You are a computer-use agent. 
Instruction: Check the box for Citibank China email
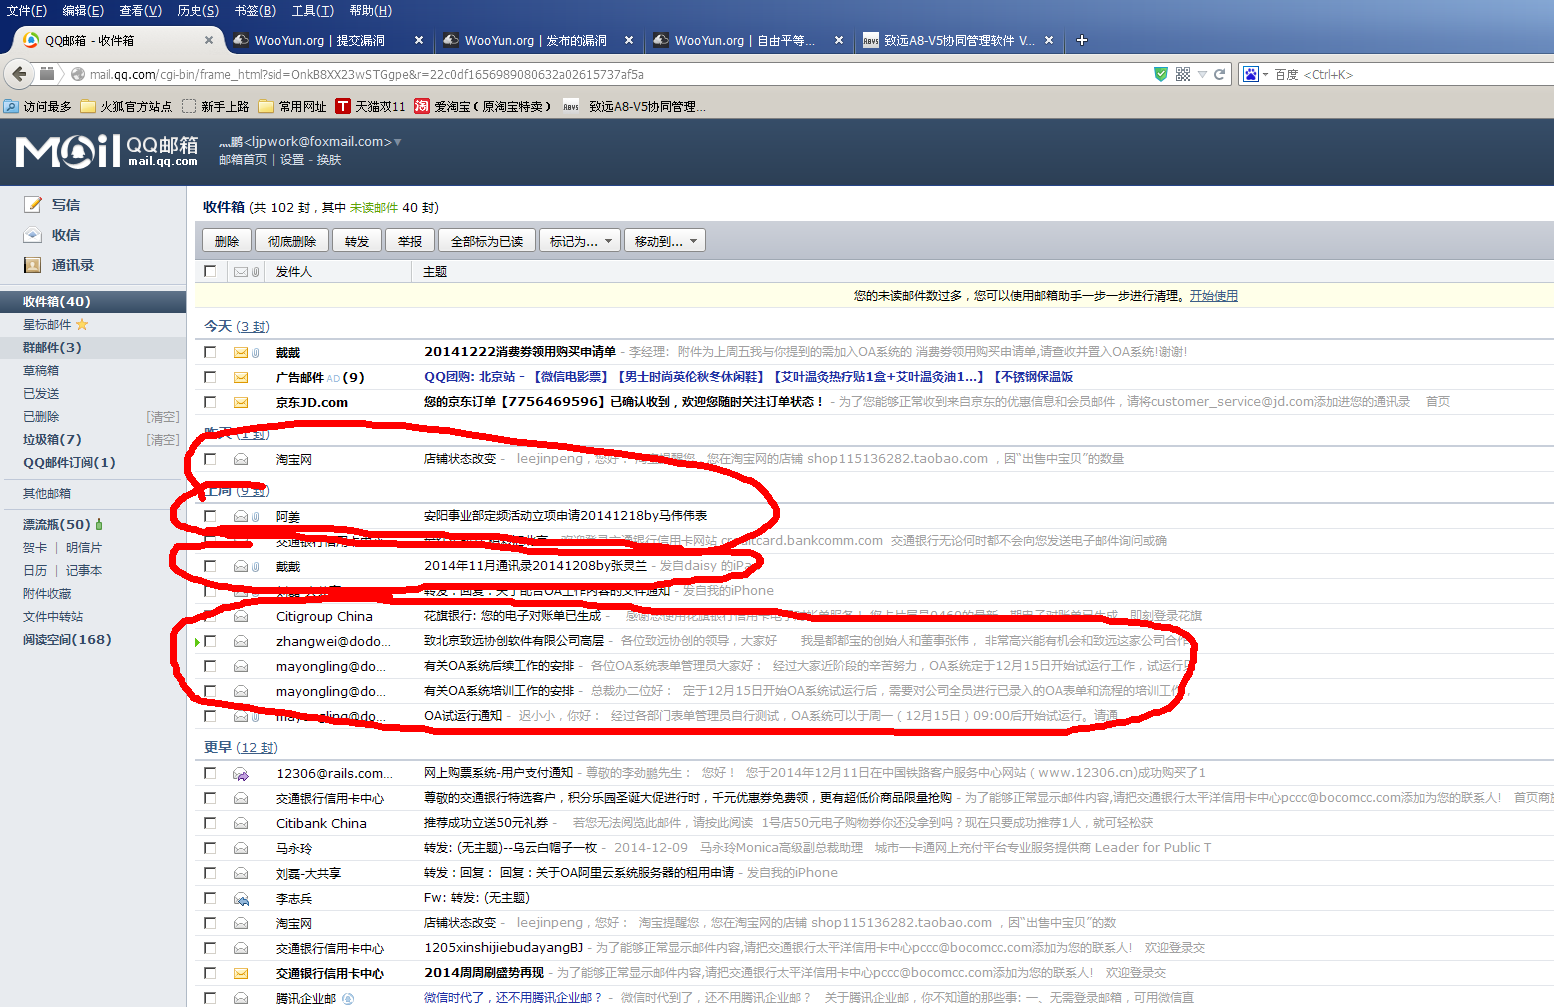click(x=210, y=823)
